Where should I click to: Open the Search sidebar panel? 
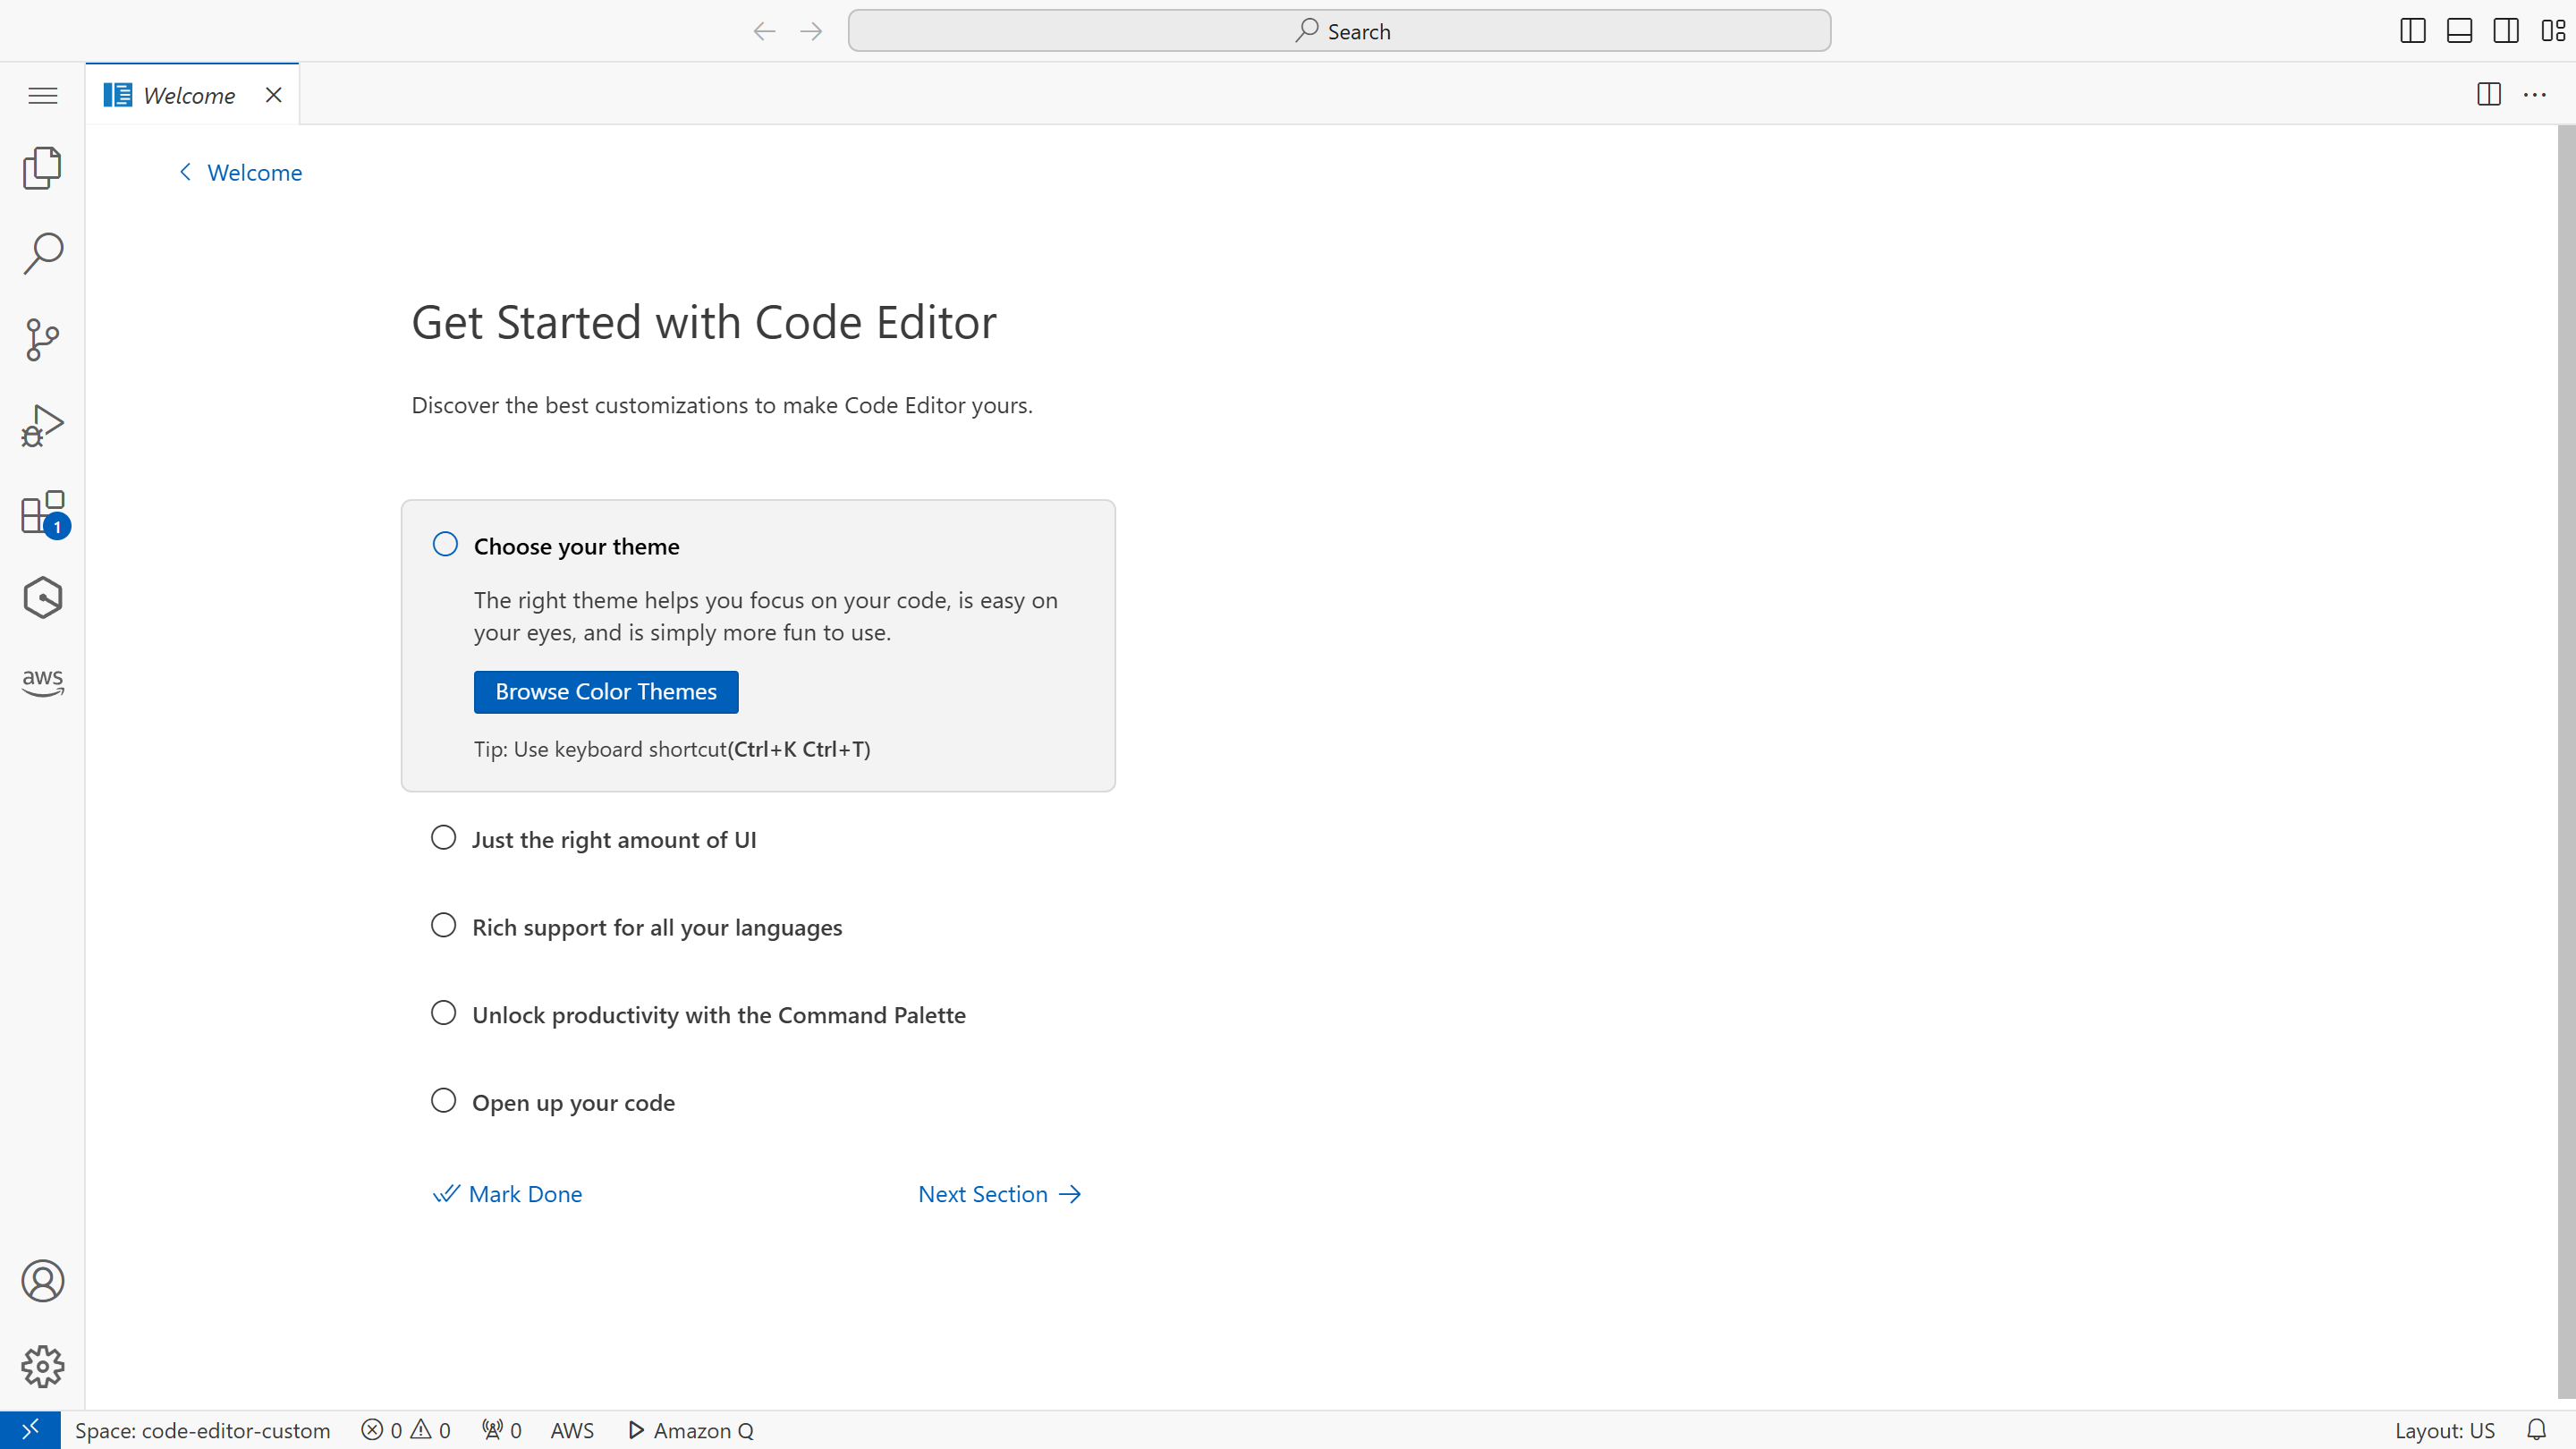tap(42, 253)
